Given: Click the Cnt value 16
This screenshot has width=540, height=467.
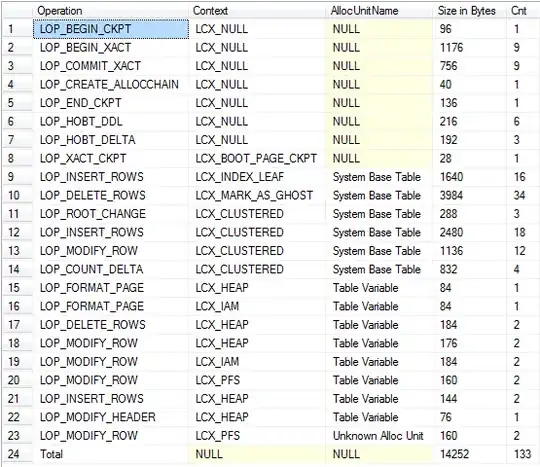Looking at the screenshot, I should (x=519, y=177).
